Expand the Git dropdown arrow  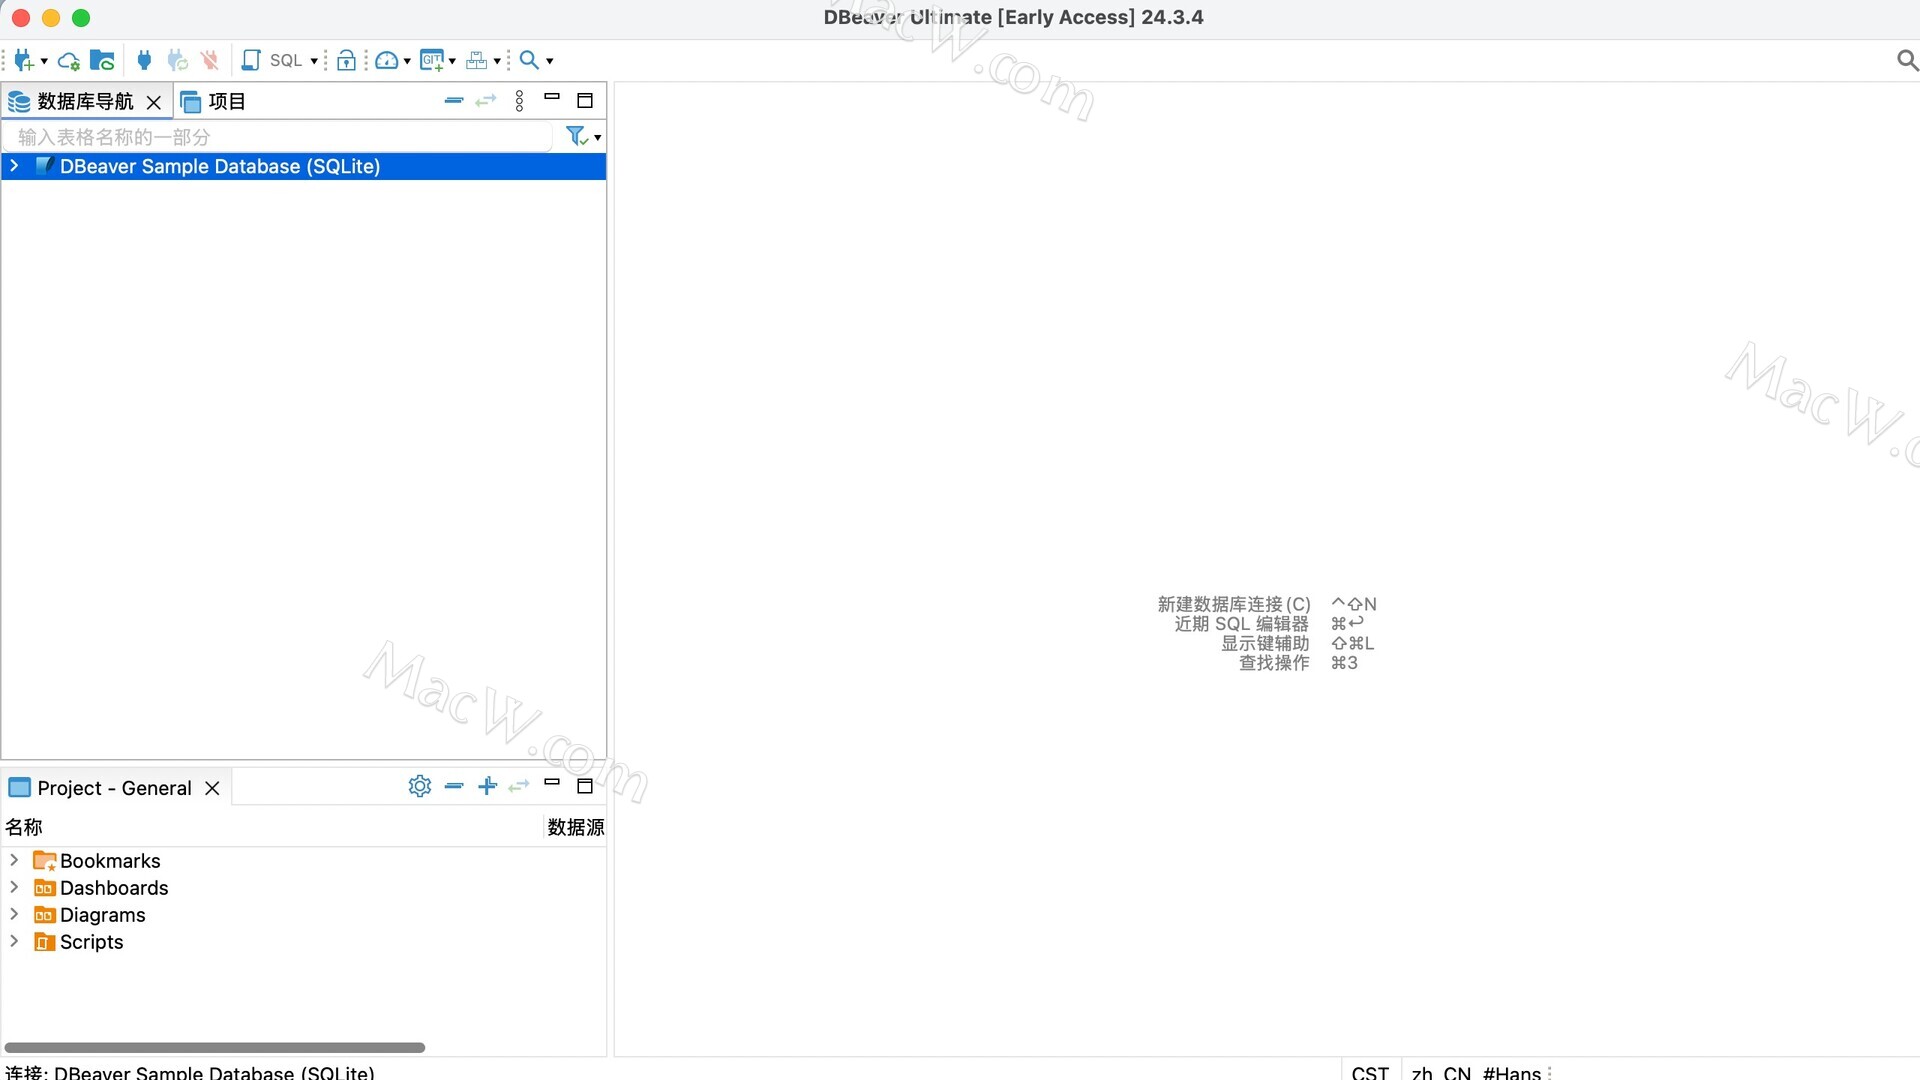(452, 62)
